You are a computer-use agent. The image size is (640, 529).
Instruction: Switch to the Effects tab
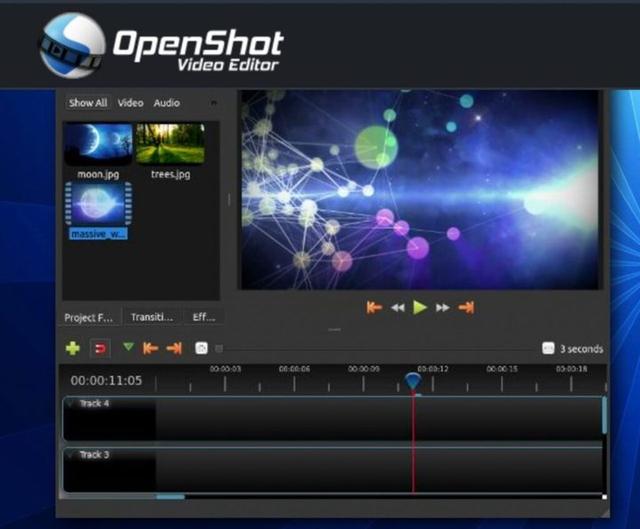203,317
